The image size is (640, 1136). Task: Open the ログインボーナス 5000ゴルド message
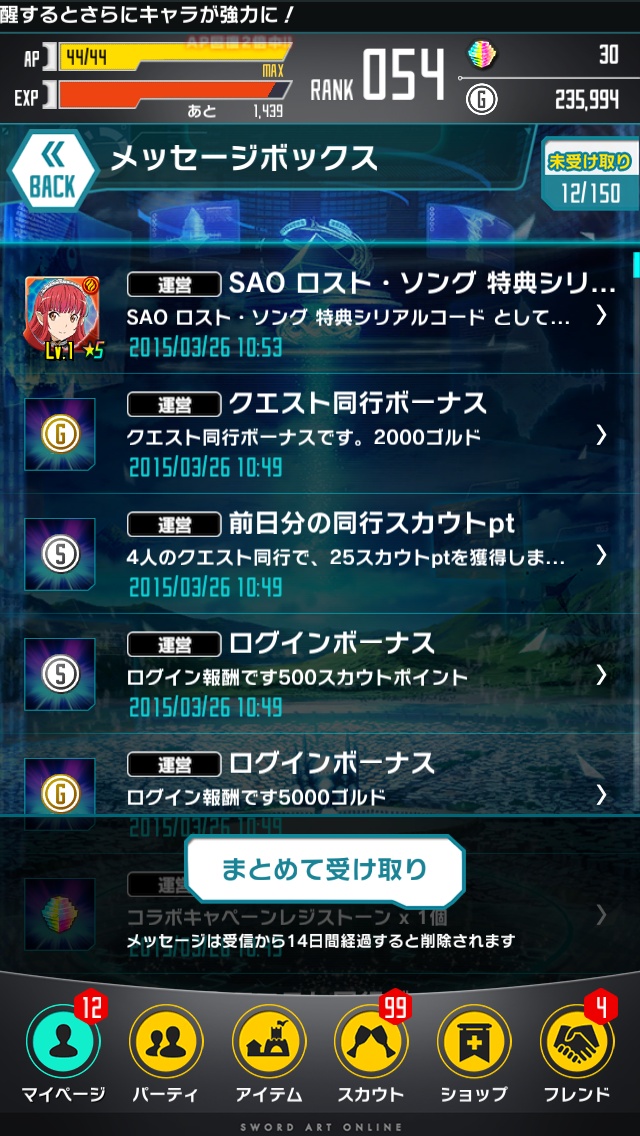click(320, 786)
